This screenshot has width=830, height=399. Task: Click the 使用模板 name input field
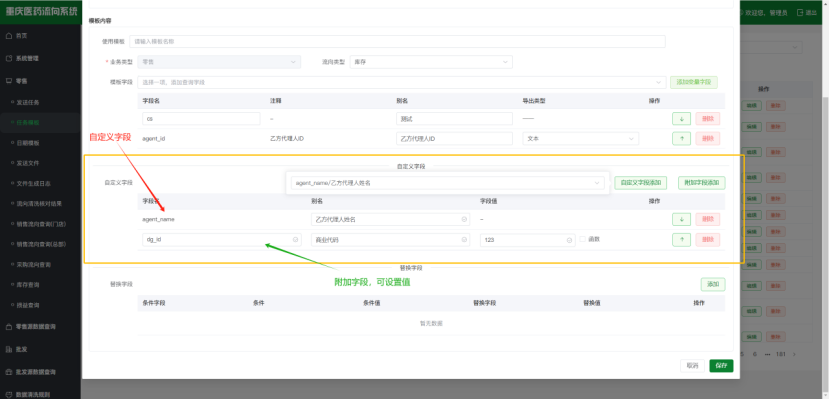[x=397, y=41]
